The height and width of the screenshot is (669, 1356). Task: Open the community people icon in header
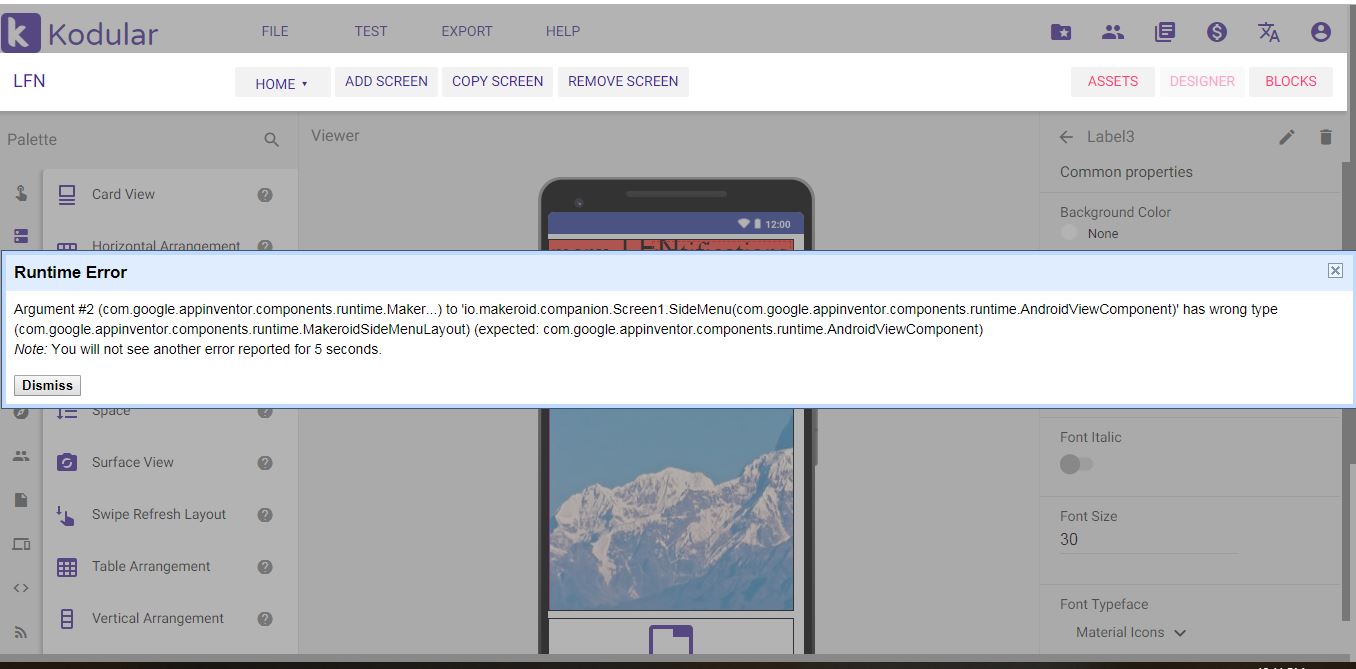[x=1113, y=32]
